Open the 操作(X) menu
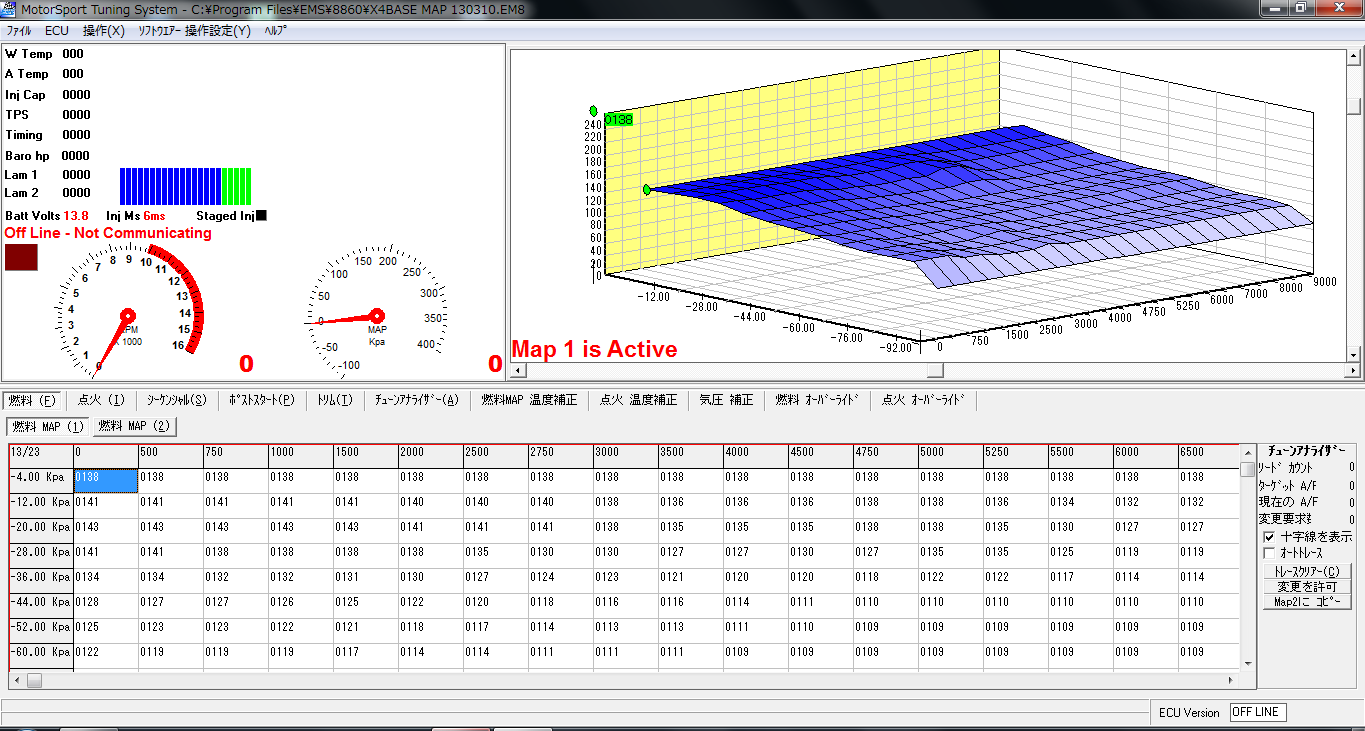The height and width of the screenshot is (731, 1365). click(104, 31)
